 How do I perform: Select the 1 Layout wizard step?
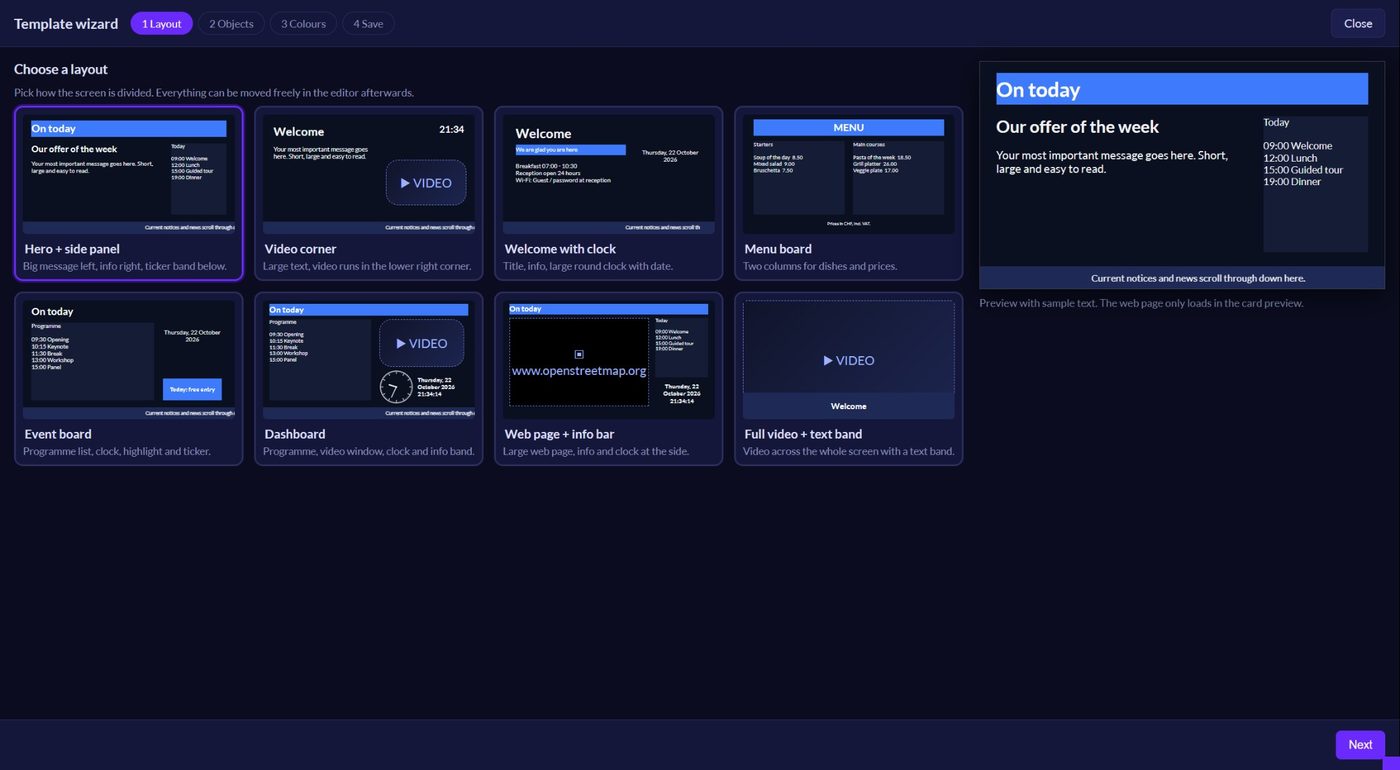pyautogui.click(x=161, y=23)
